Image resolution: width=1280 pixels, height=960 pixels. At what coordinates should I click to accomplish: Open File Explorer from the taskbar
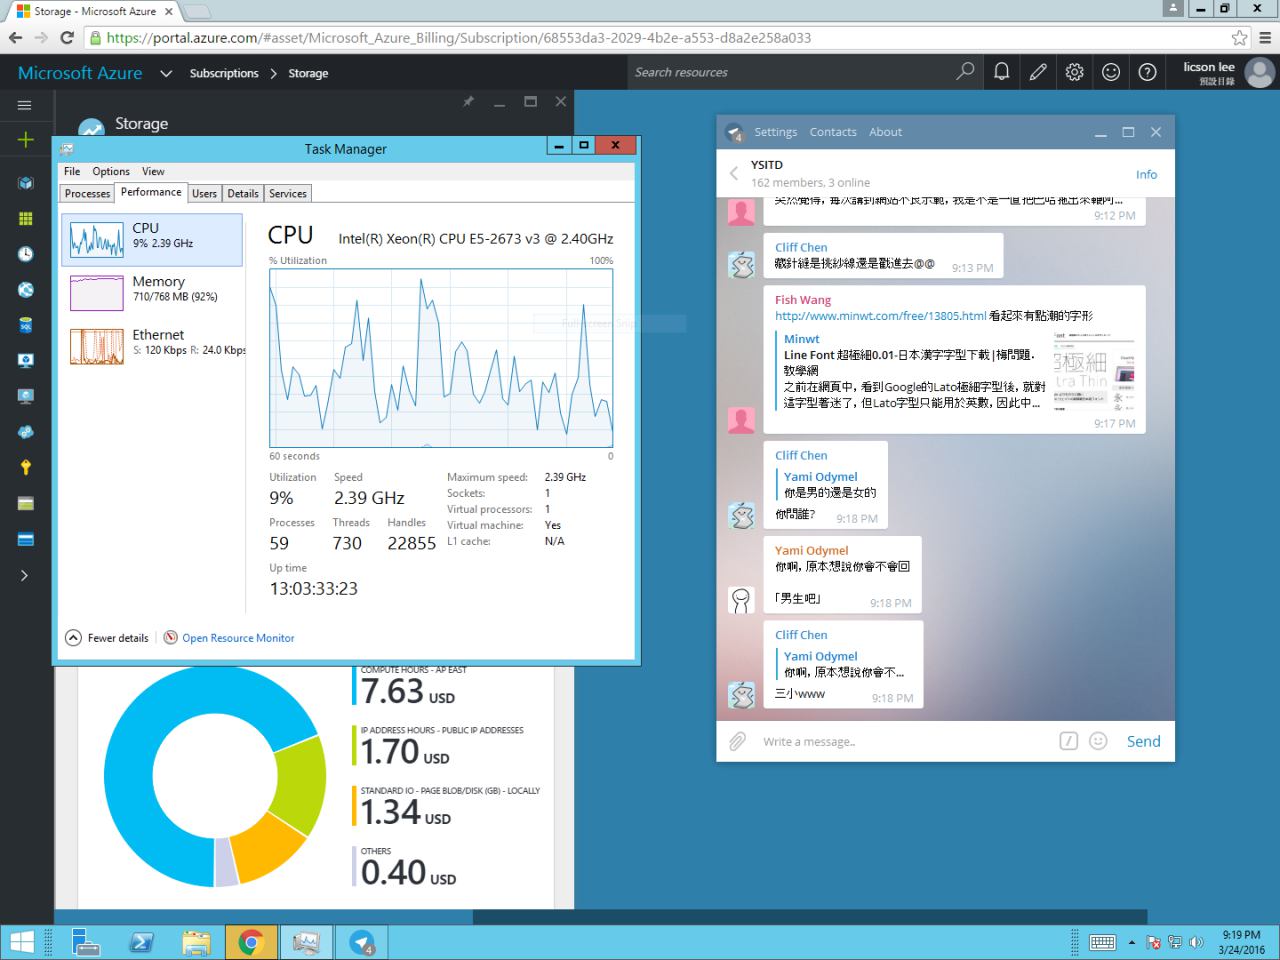(196, 942)
